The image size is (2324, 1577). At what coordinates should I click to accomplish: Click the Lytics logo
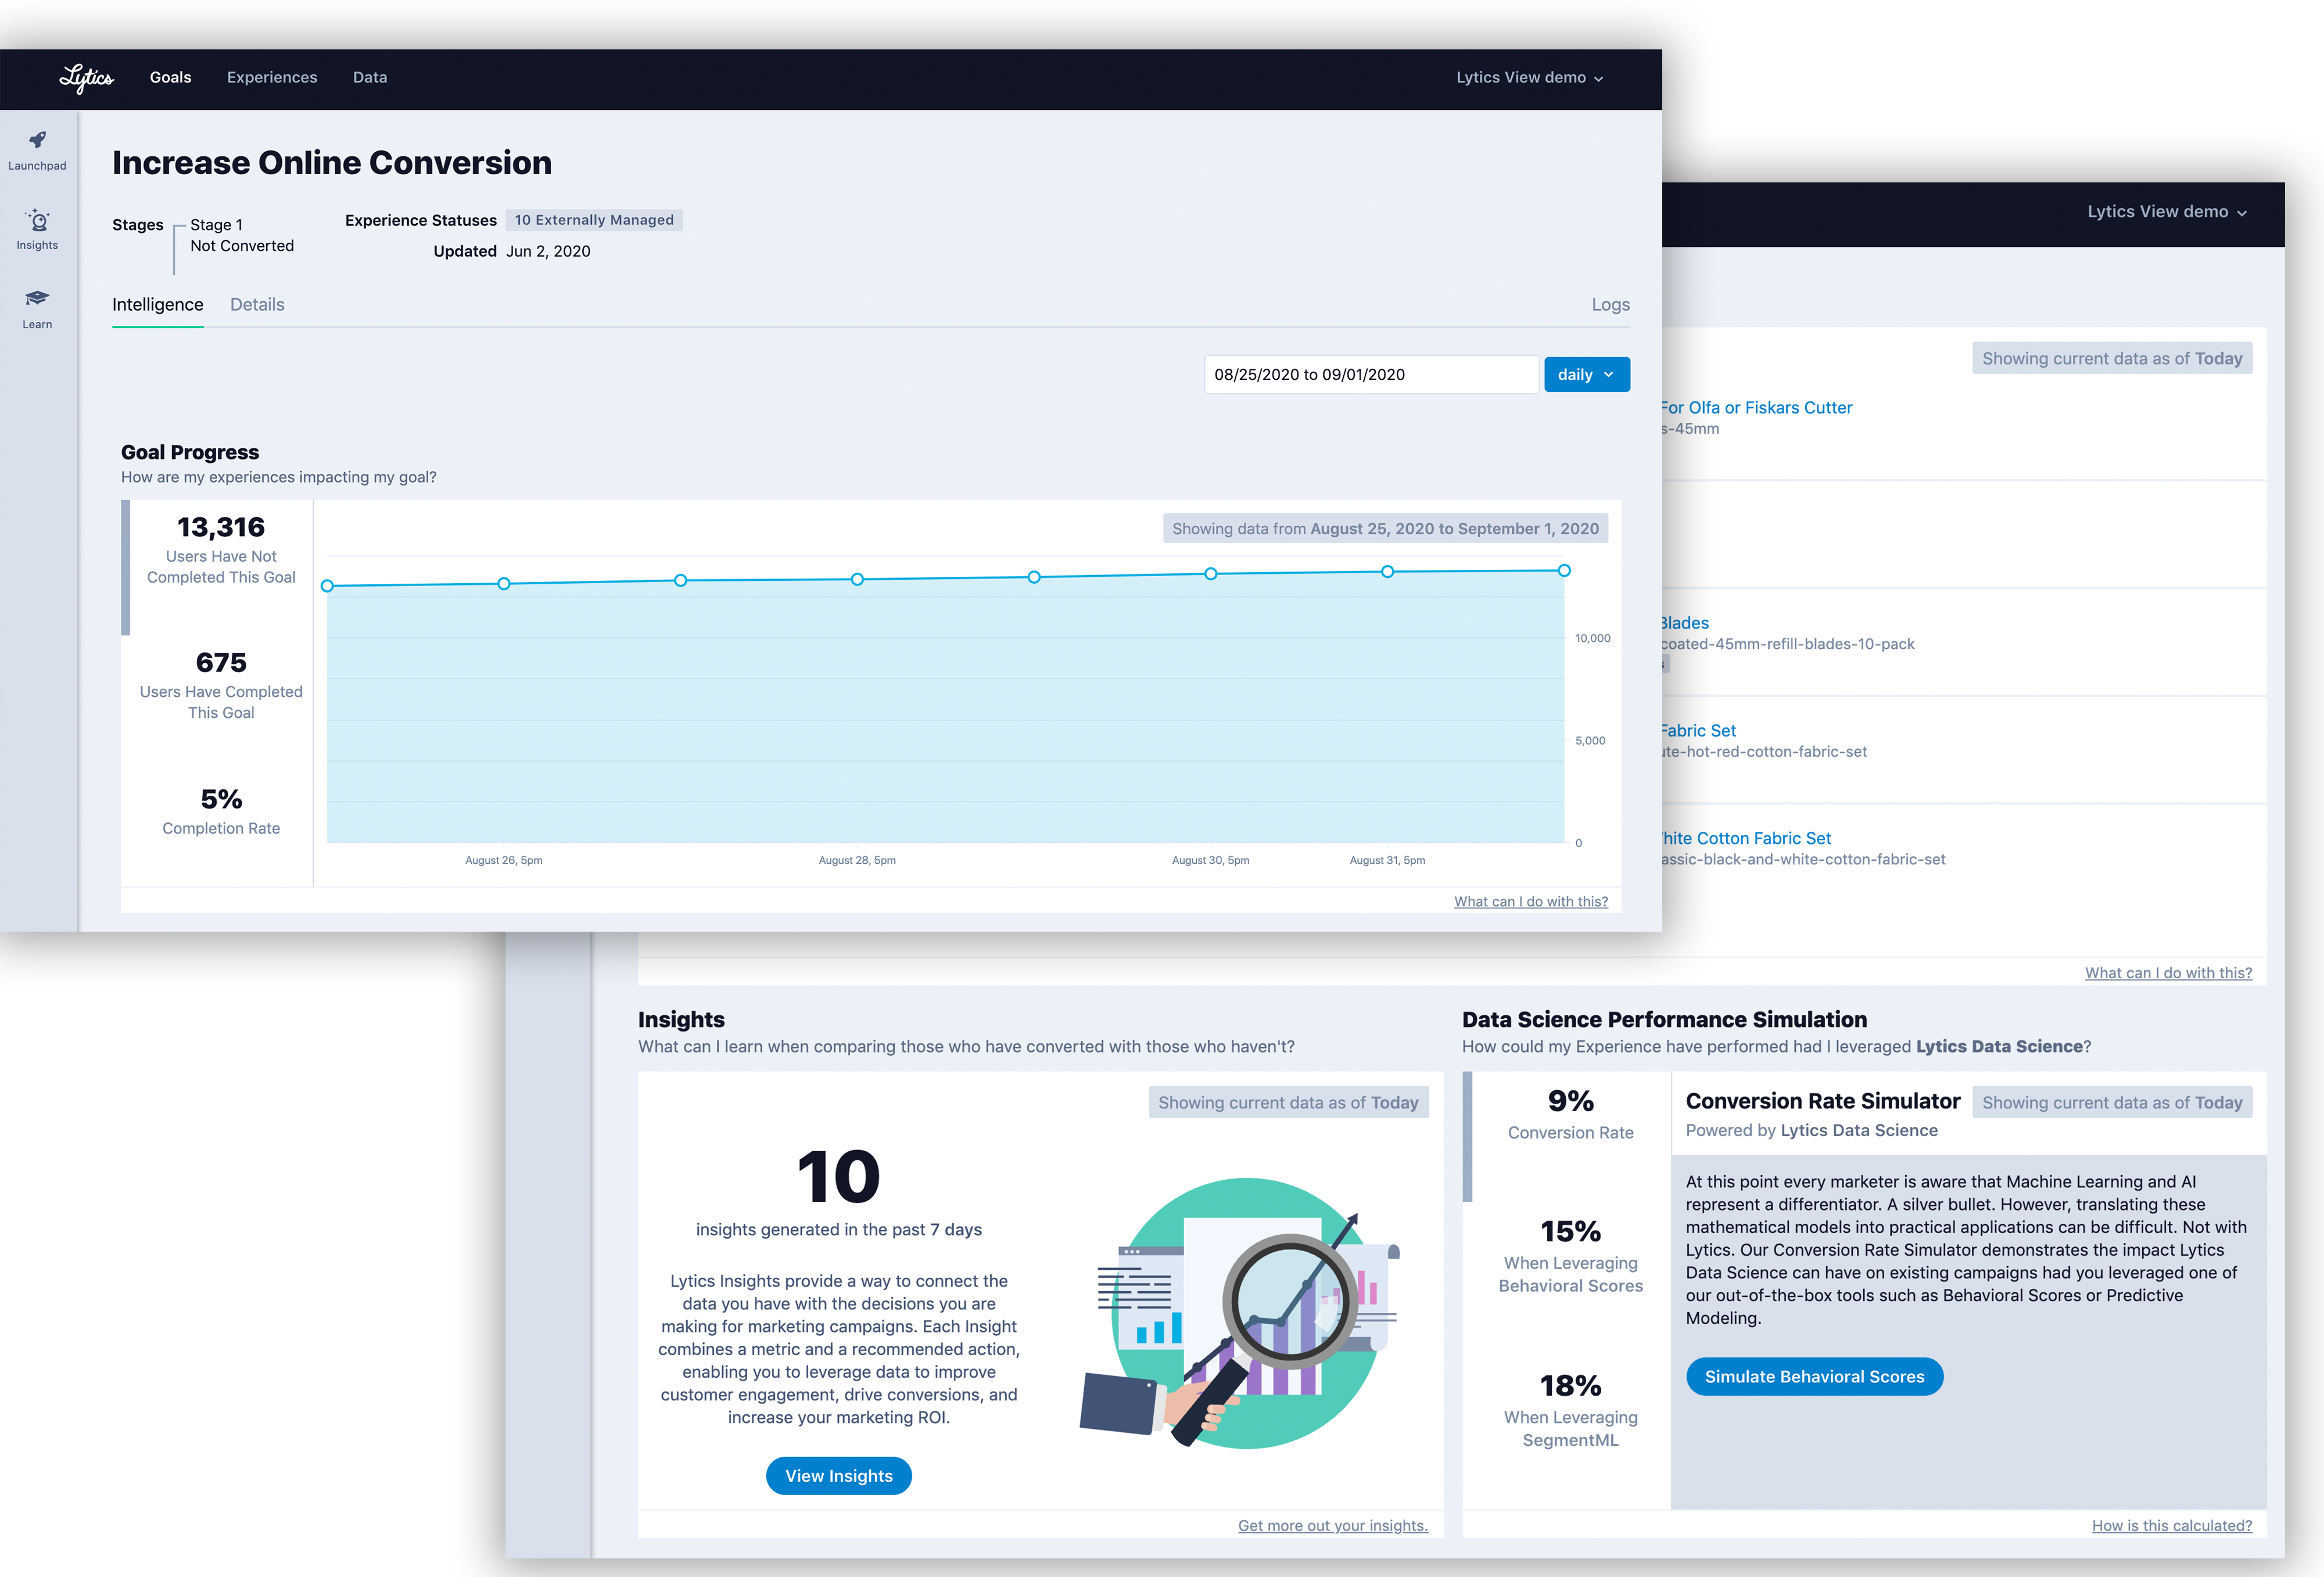tap(86, 78)
